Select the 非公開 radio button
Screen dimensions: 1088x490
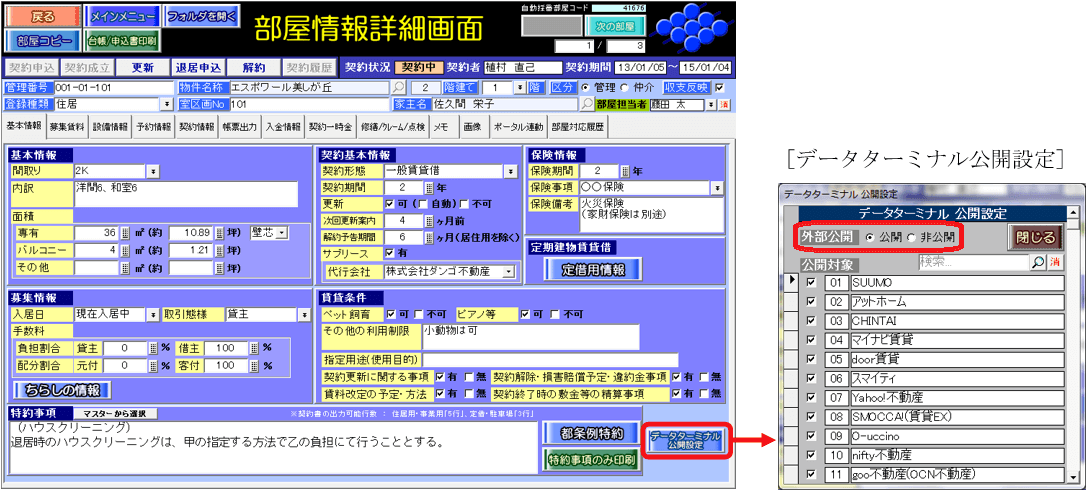point(910,237)
